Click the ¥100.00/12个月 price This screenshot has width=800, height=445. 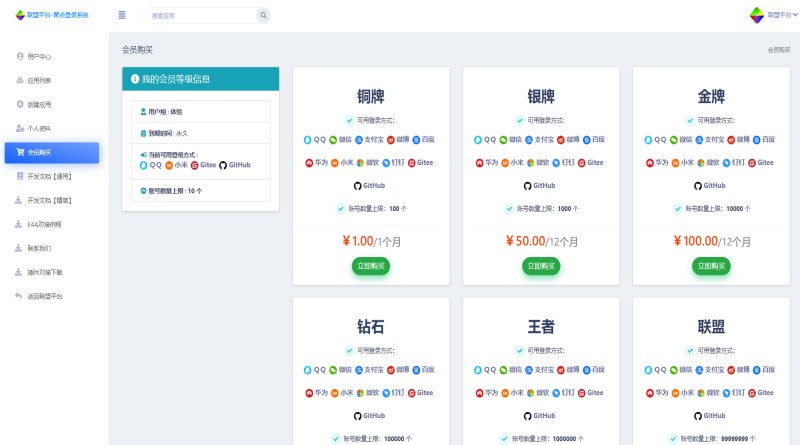click(712, 241)
